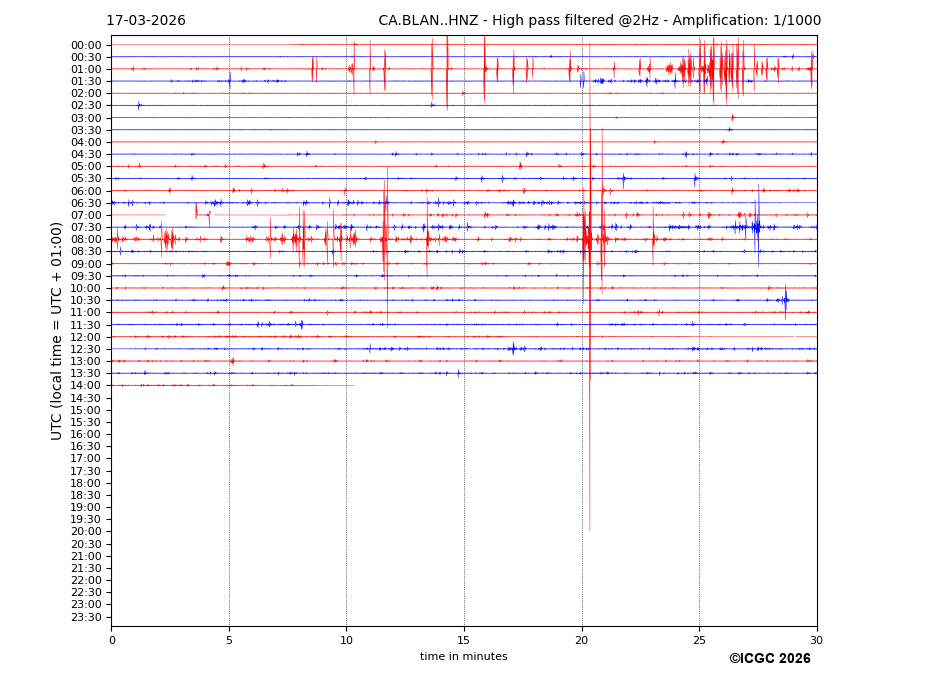Click the 0 minute x-axis tick label
The image size is (927, 696).
point(112,640)
